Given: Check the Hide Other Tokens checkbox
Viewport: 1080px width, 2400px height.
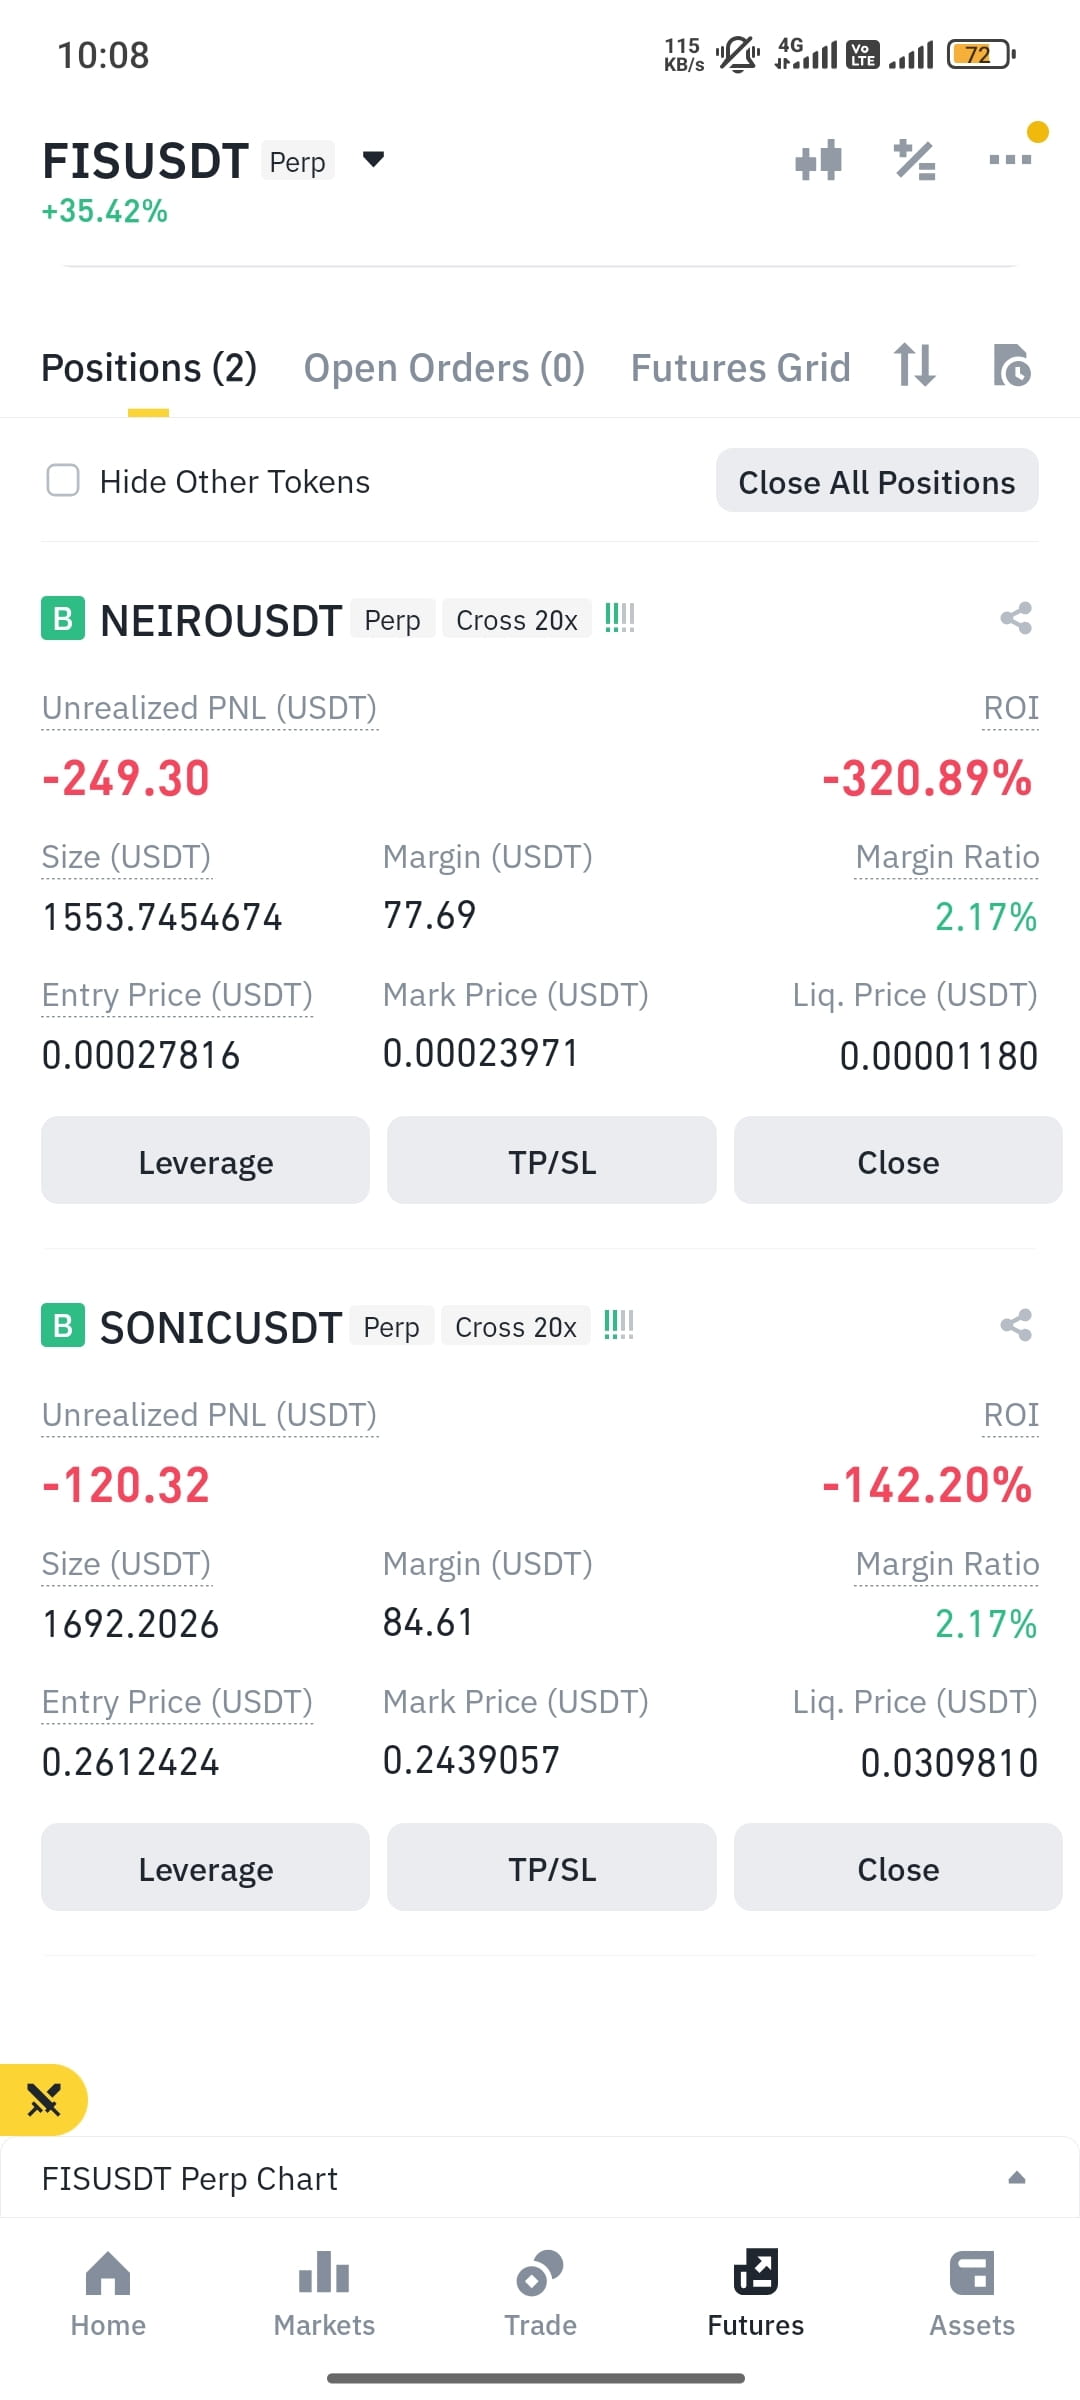Looking at the screenshot, I should tap(63, 480).
